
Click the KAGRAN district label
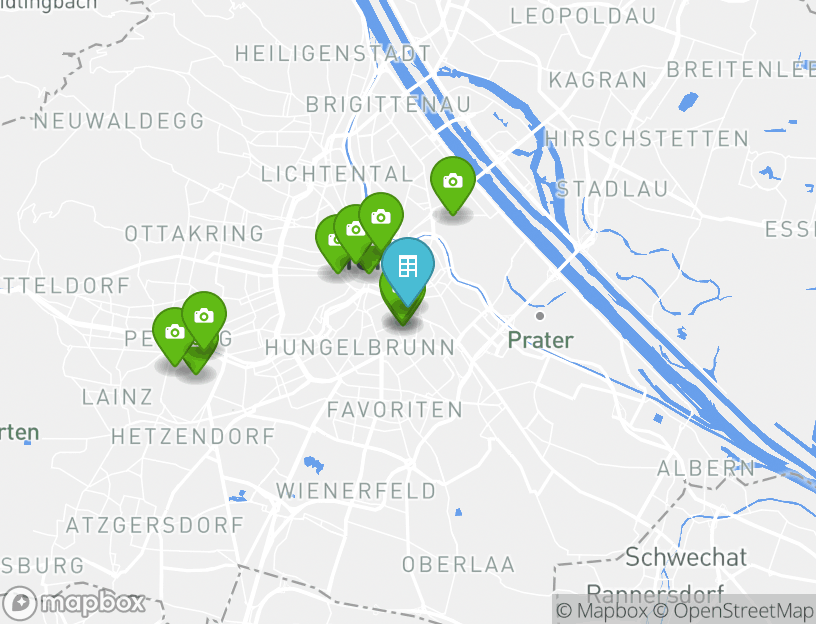point(598,80)
